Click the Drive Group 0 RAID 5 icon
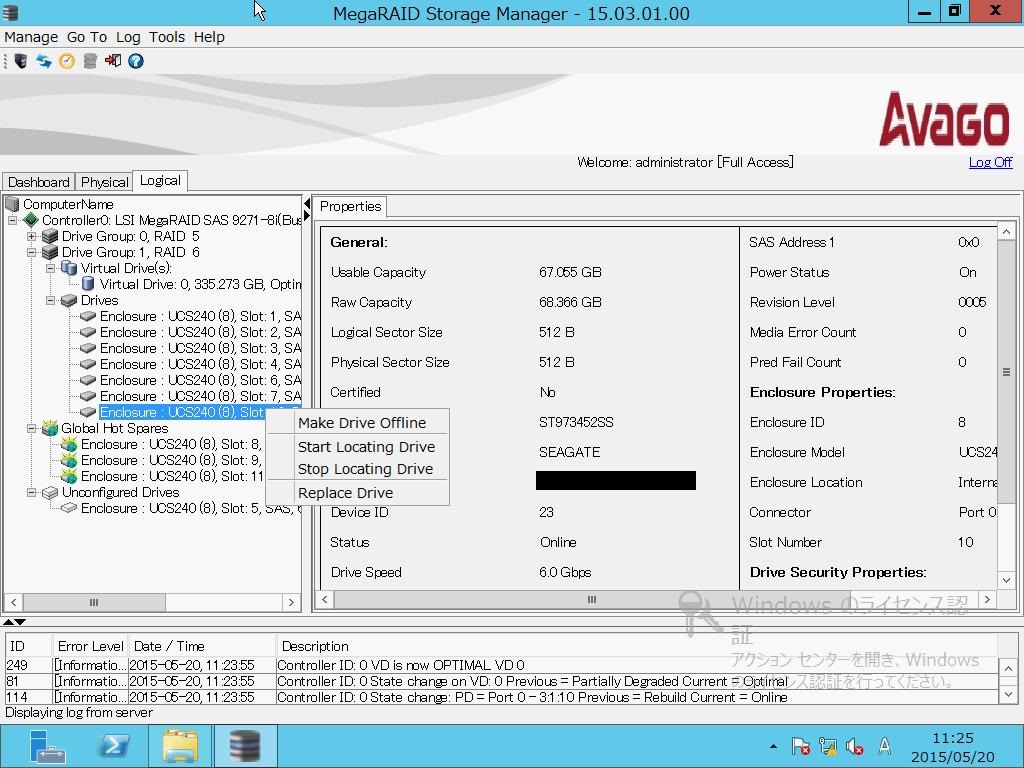1024x768 pixels. [x=50, y=236]
